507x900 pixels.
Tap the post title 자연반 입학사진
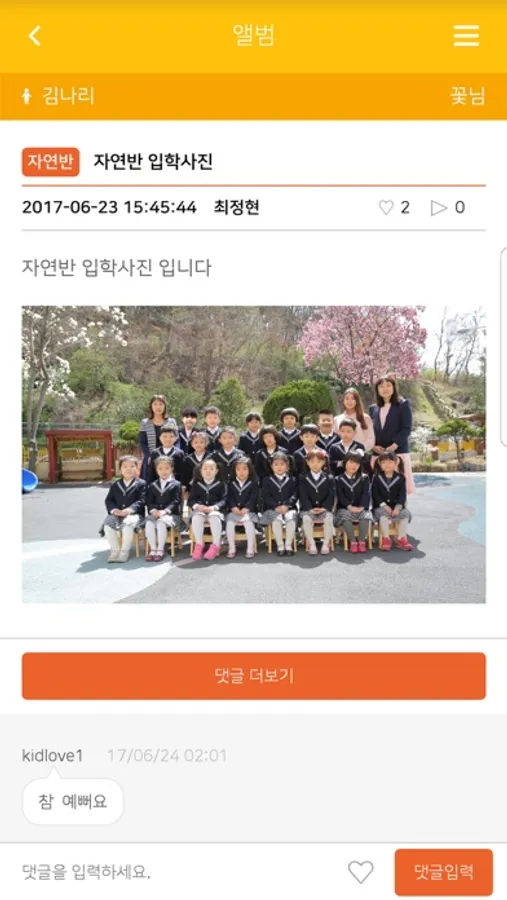coord(153,162)
